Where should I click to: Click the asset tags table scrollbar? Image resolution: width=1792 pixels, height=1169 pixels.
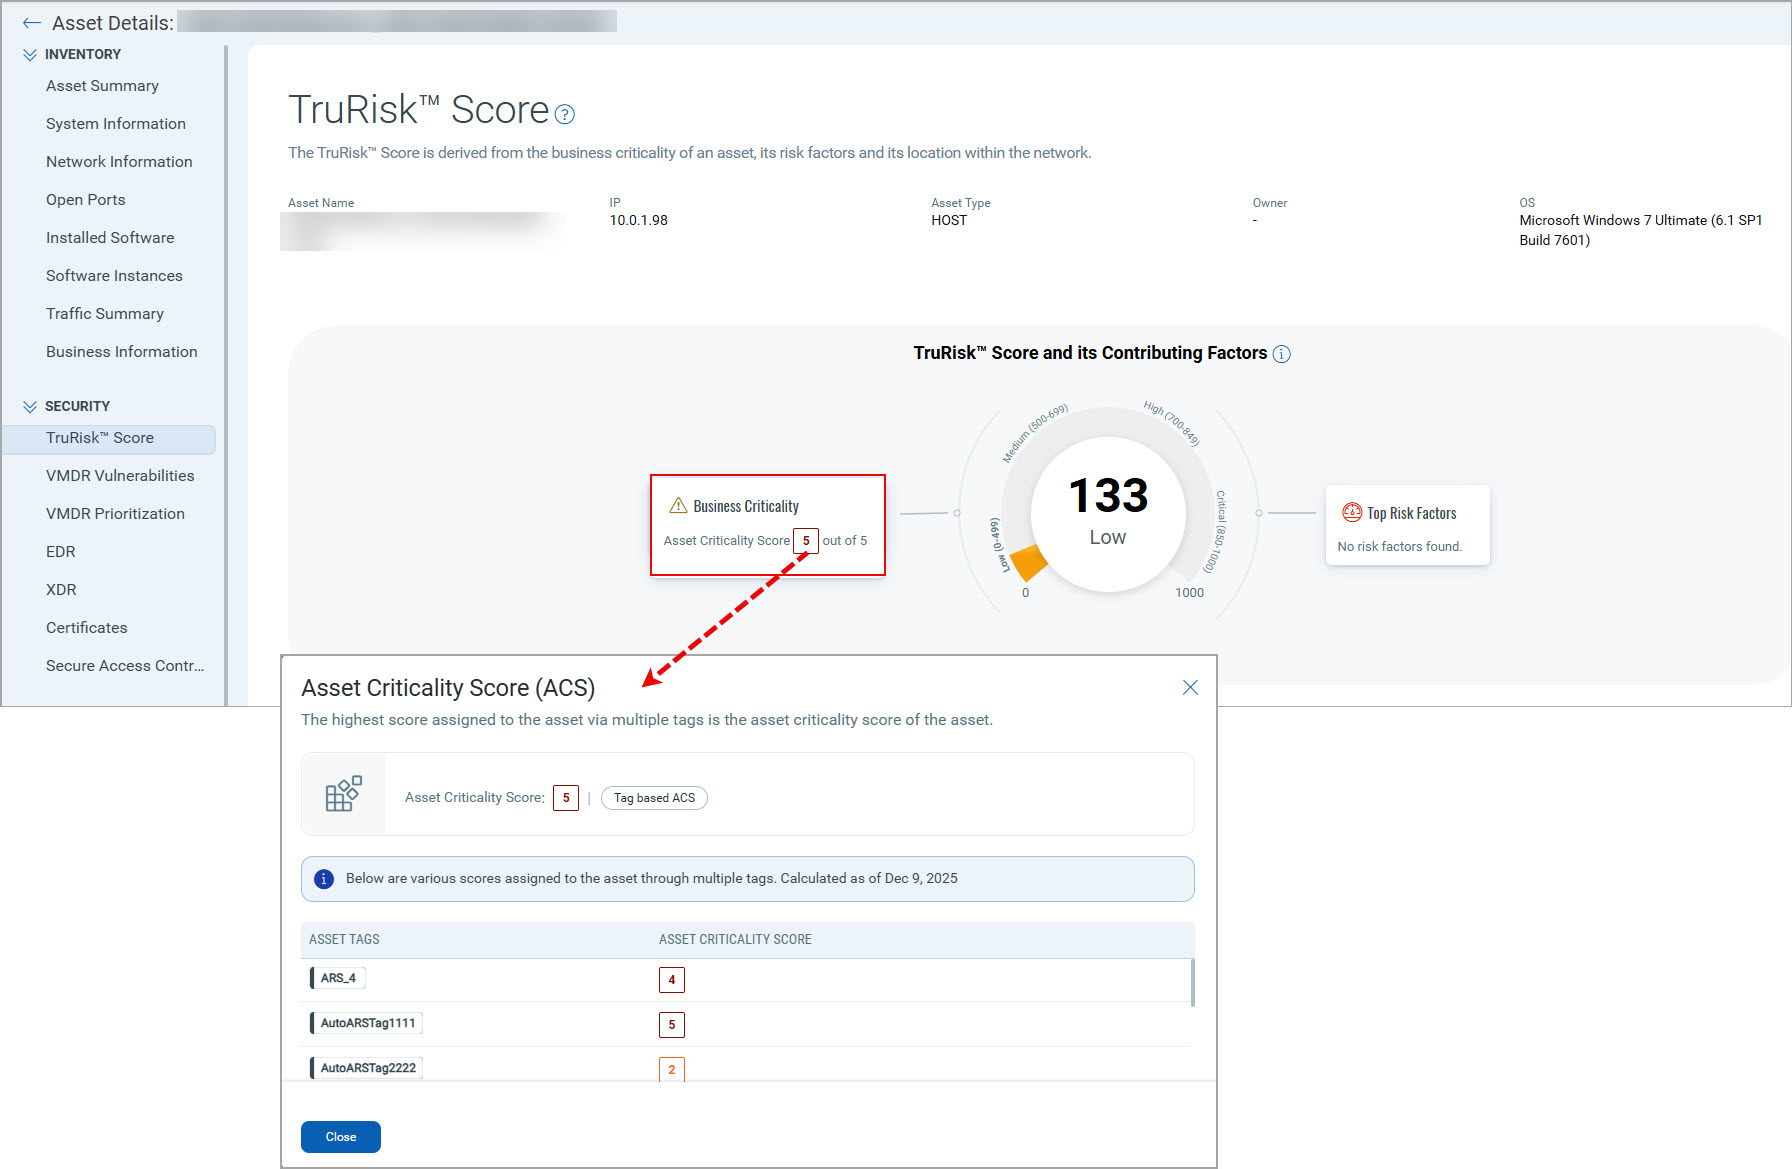1193,982
